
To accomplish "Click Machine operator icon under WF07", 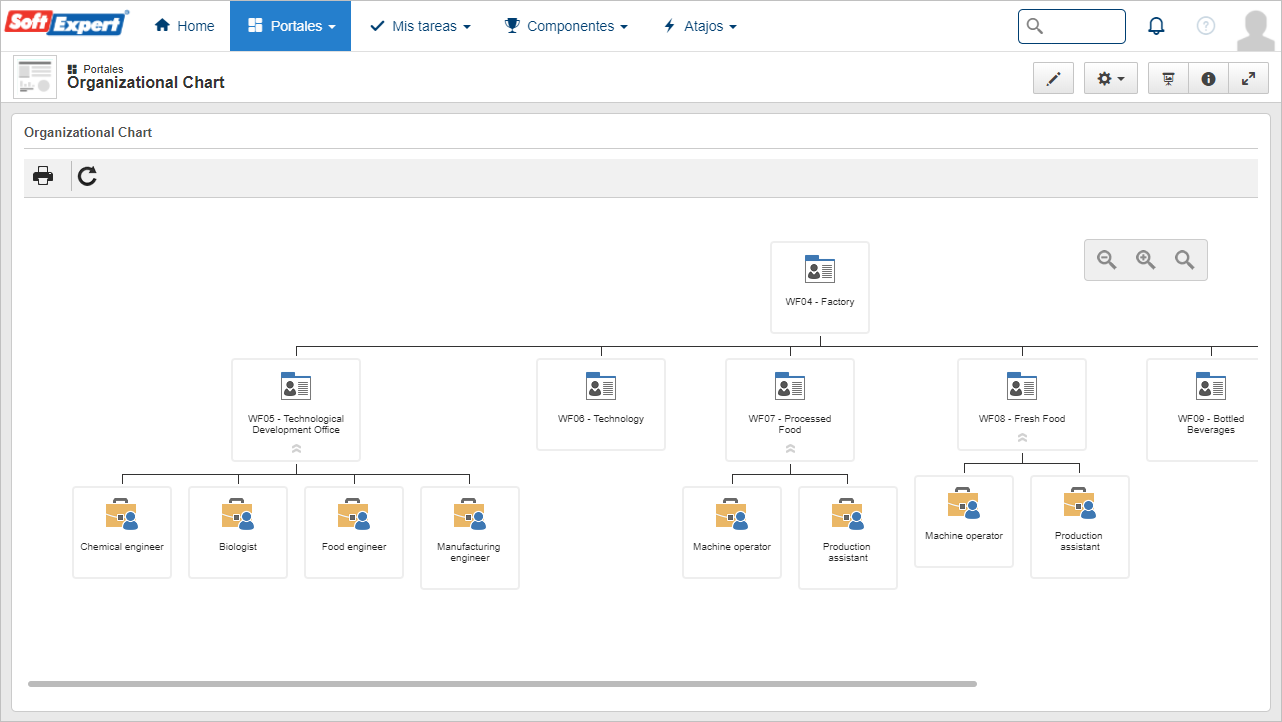I will coord(732,514).
